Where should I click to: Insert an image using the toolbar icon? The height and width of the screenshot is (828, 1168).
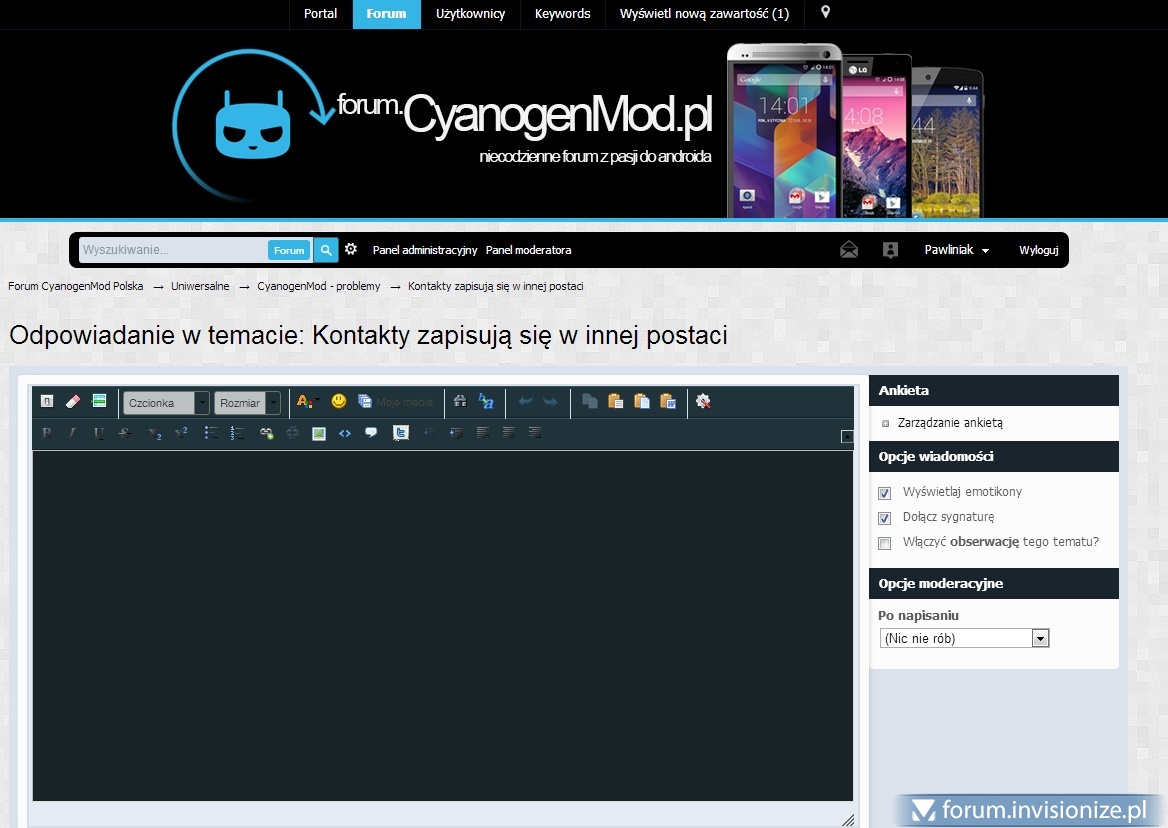319,433
